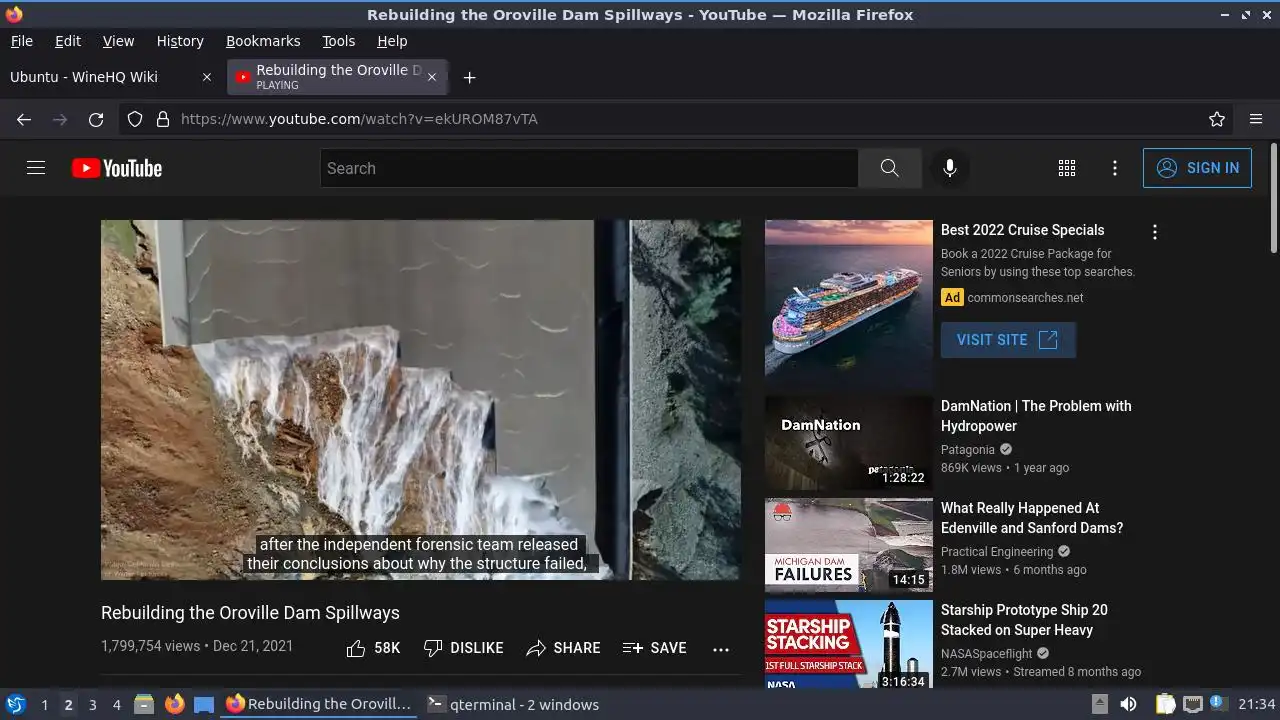Open the network tray icon
Screen dimensions: 1280x720
[x=1192, y=704]
